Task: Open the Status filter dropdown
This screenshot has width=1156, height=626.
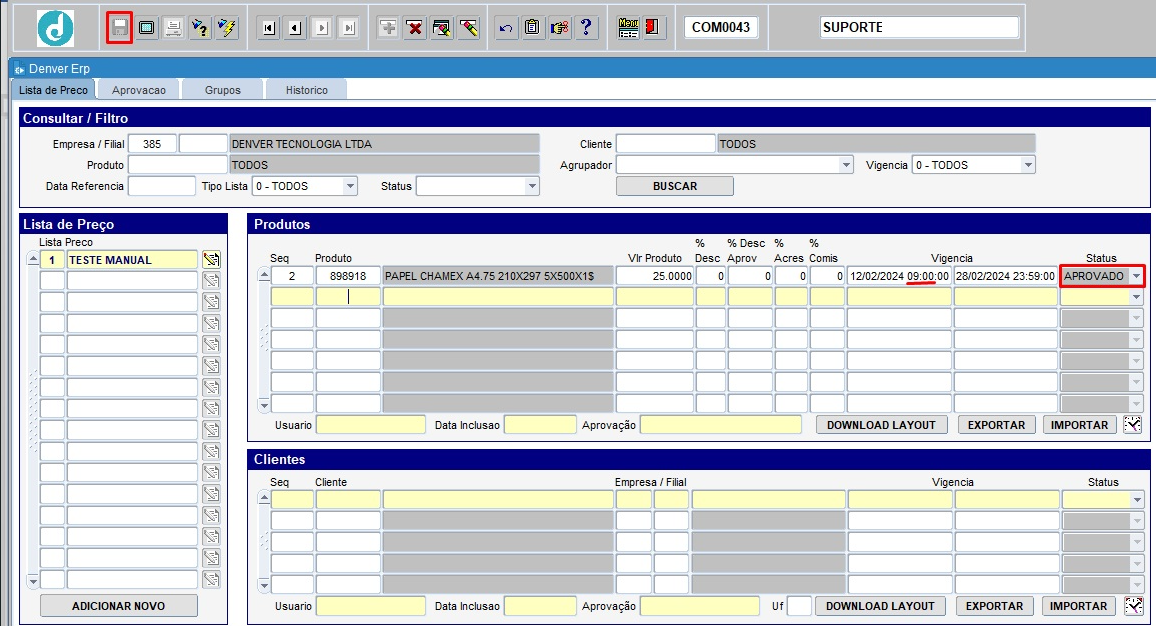Action: click(532, 187)
